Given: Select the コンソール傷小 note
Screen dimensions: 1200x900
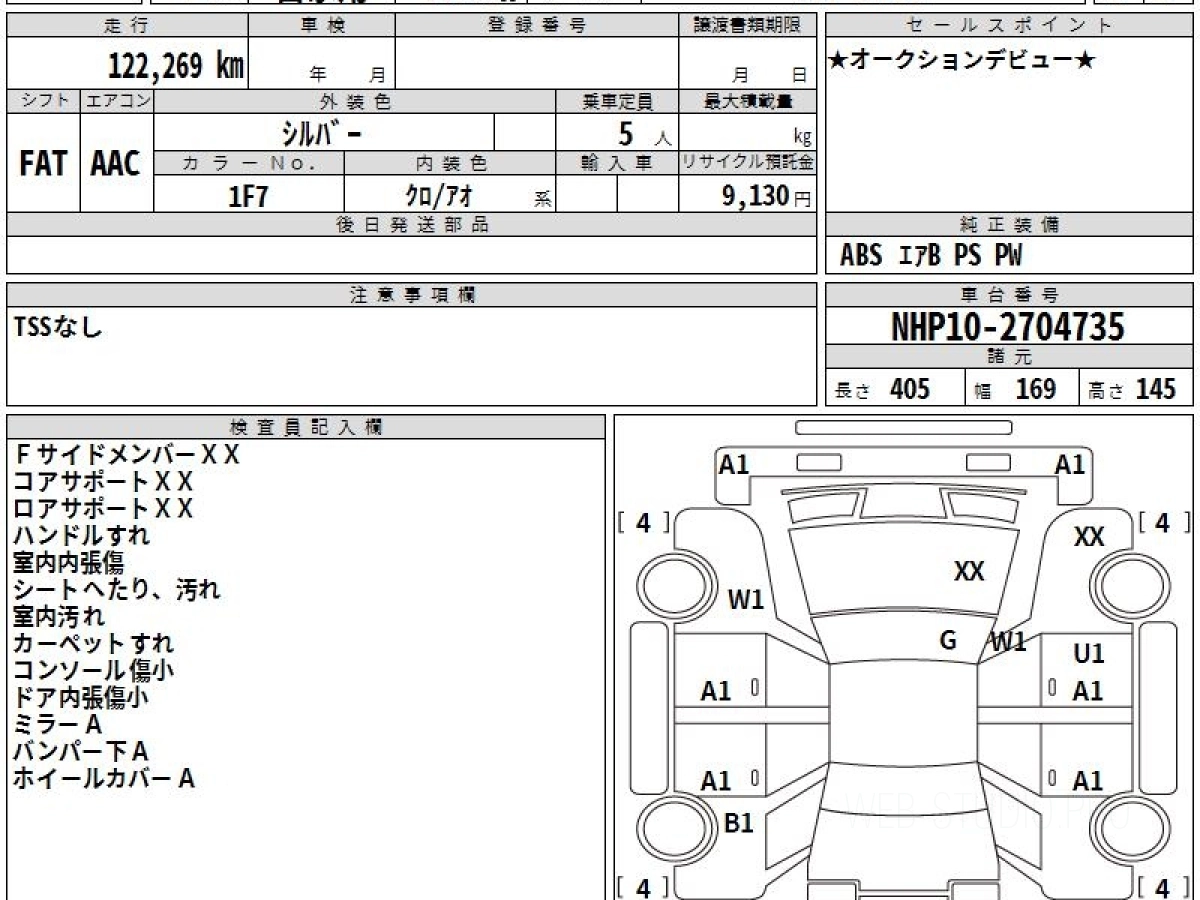Looking at the screenshot, I should coord(95,671).
